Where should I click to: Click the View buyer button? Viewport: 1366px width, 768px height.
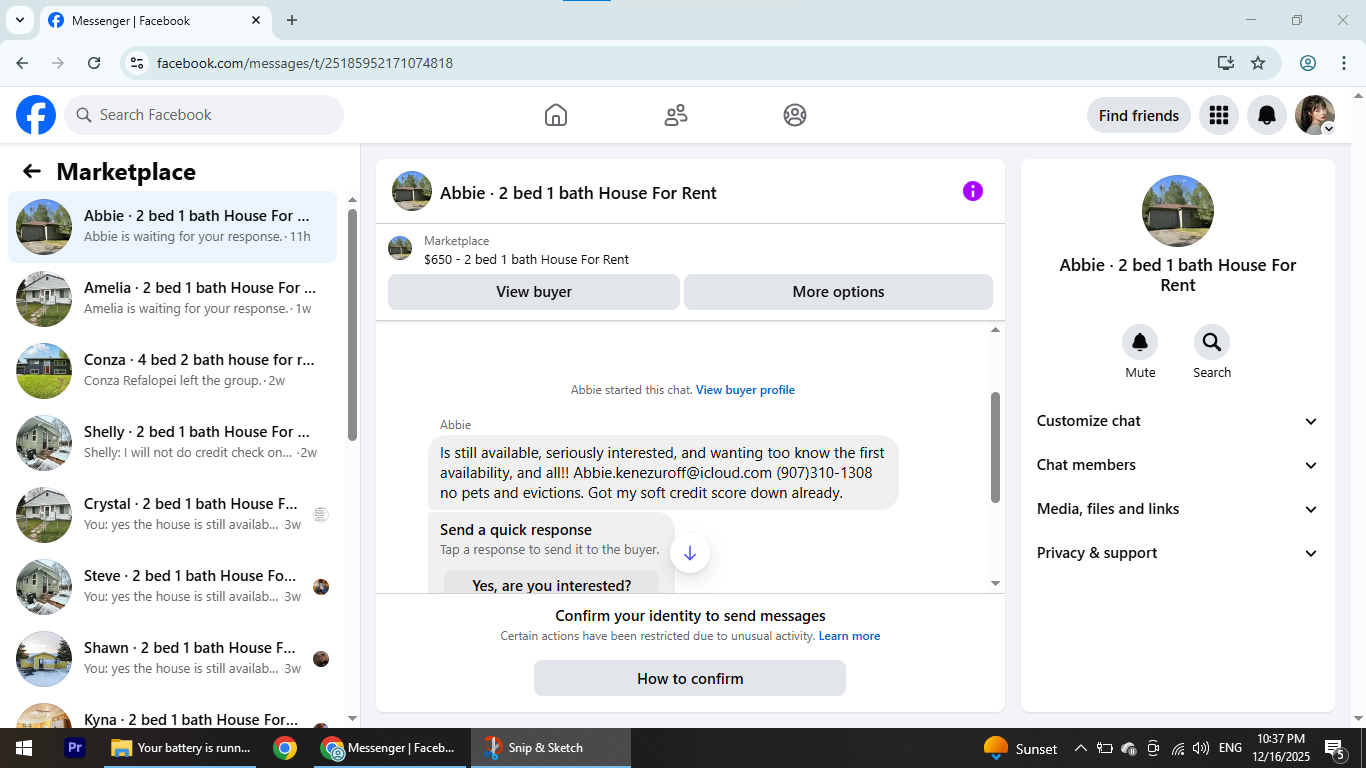534,292
